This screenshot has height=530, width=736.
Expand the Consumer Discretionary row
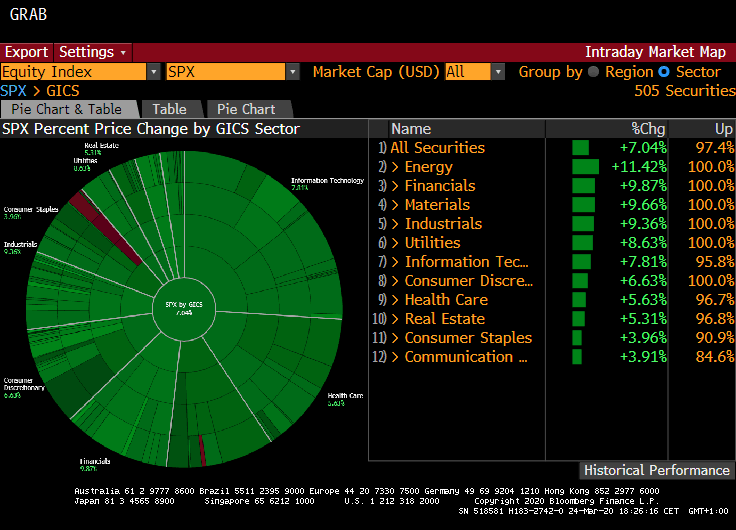[x=395, y=281]
